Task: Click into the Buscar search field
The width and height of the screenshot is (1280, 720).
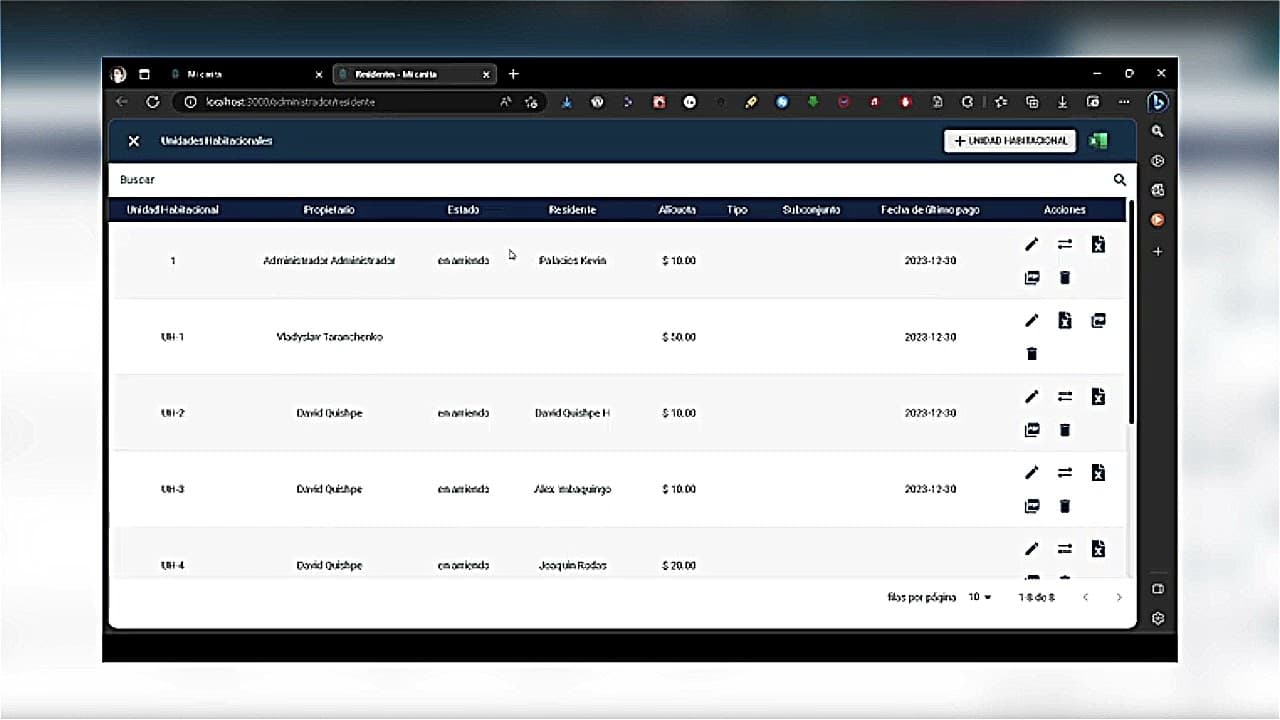Action: click(x=610, y=180)
